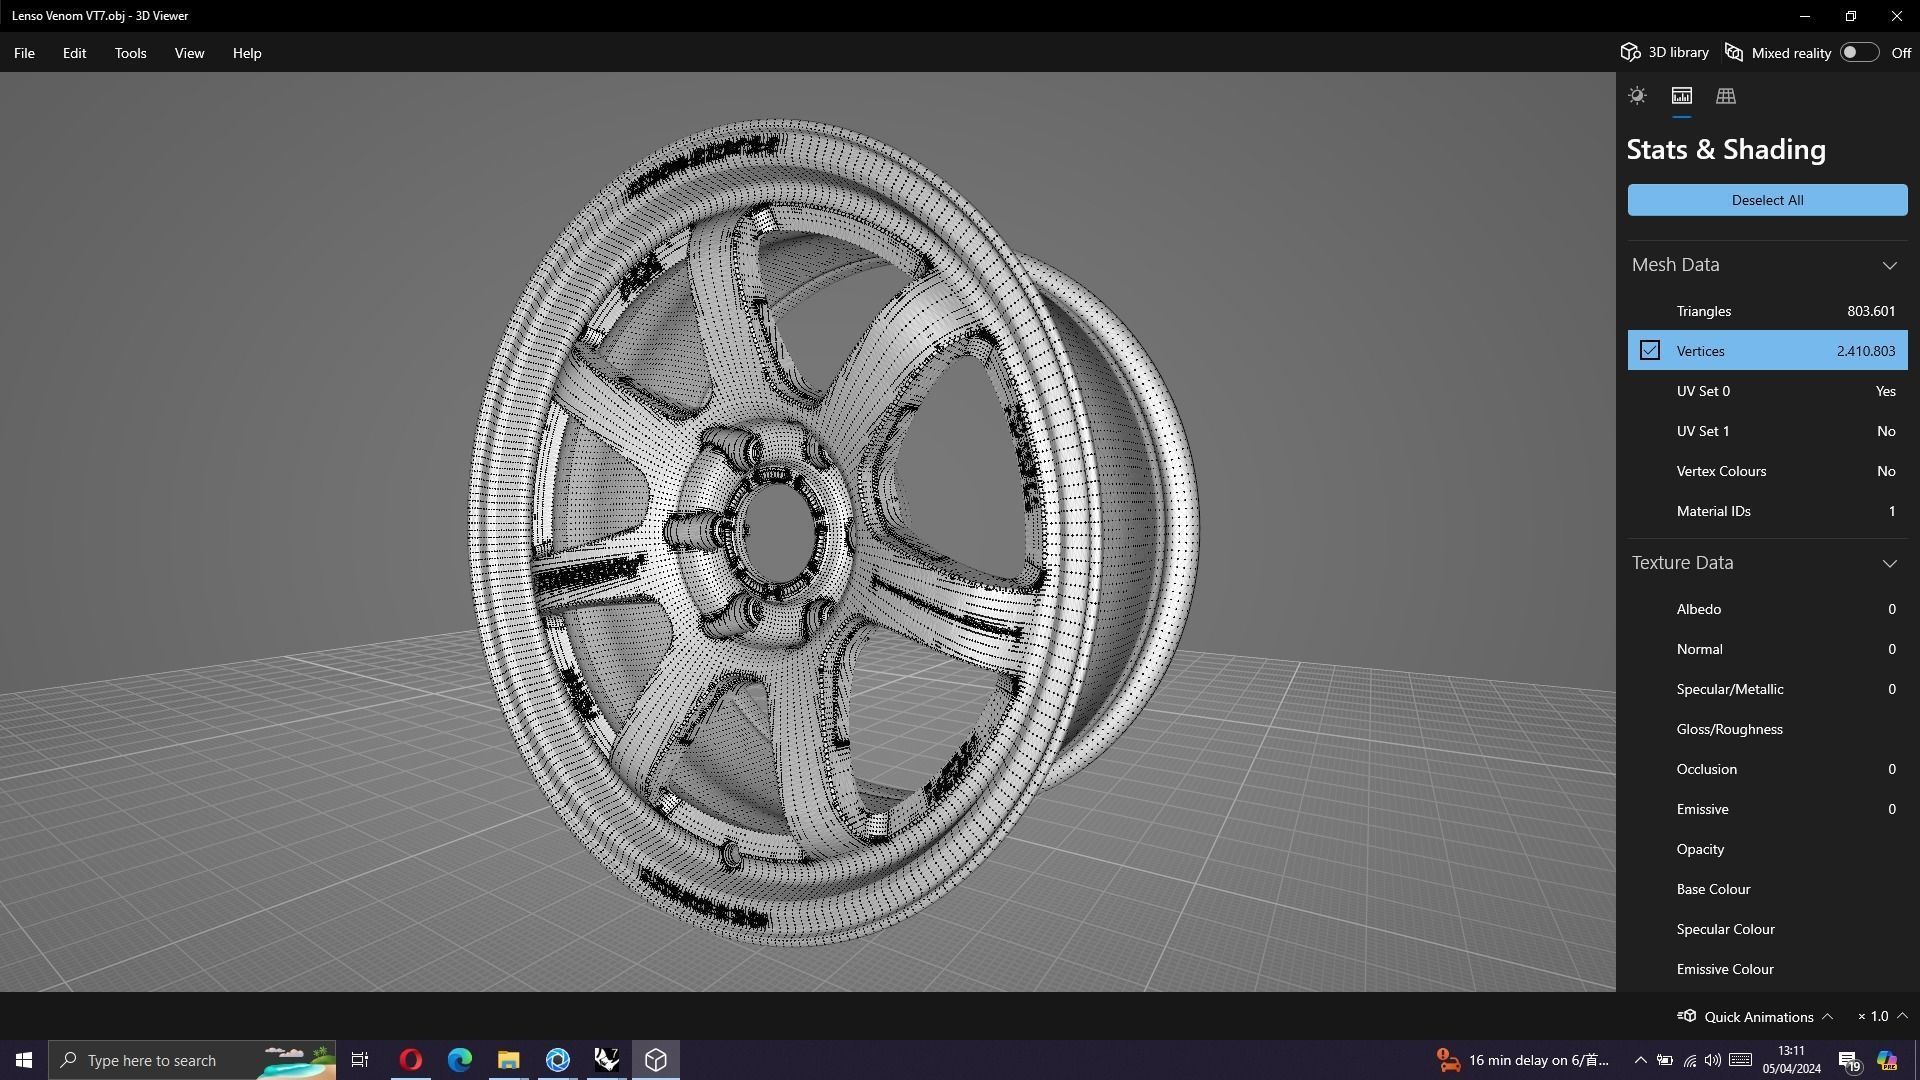The image size is (1920, 1080).
Task: Select the Stats & Shading panel icon
Action: pos(1681,96)
